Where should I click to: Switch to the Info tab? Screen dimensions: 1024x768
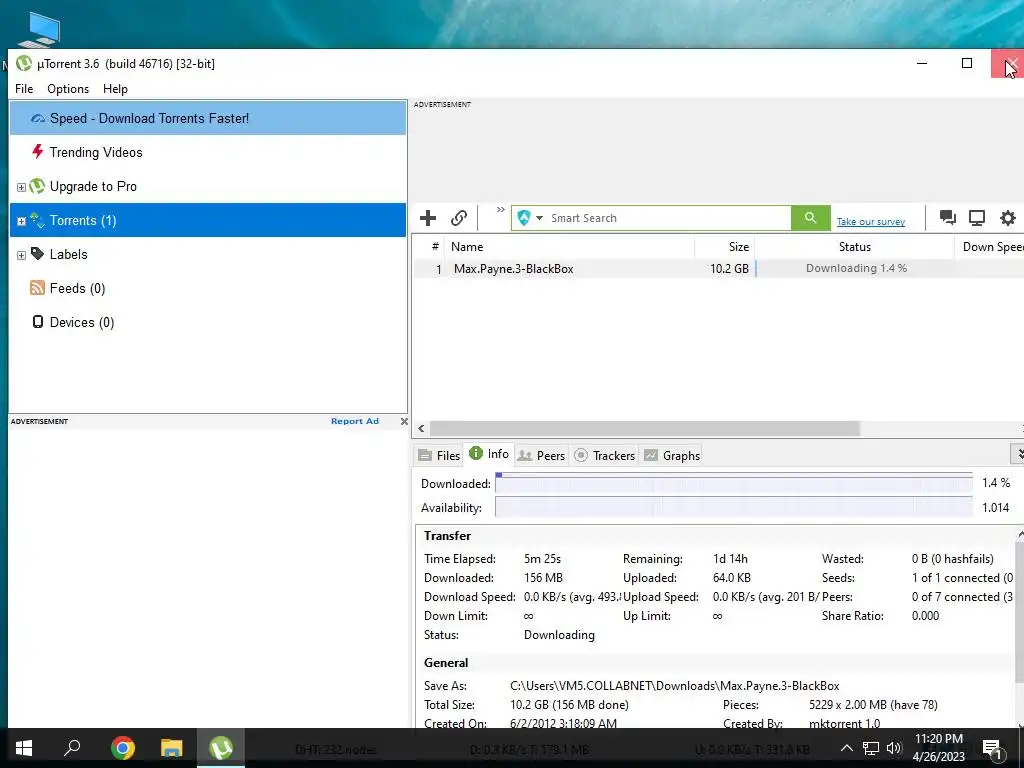coord(489,454)
